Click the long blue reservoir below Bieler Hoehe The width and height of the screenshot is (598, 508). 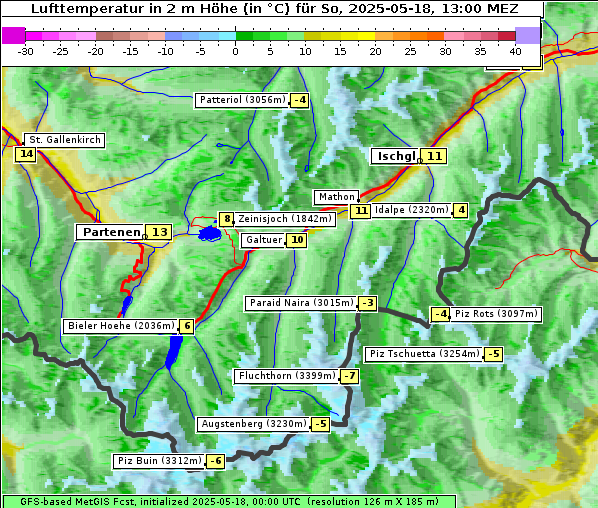coord(174,352)
